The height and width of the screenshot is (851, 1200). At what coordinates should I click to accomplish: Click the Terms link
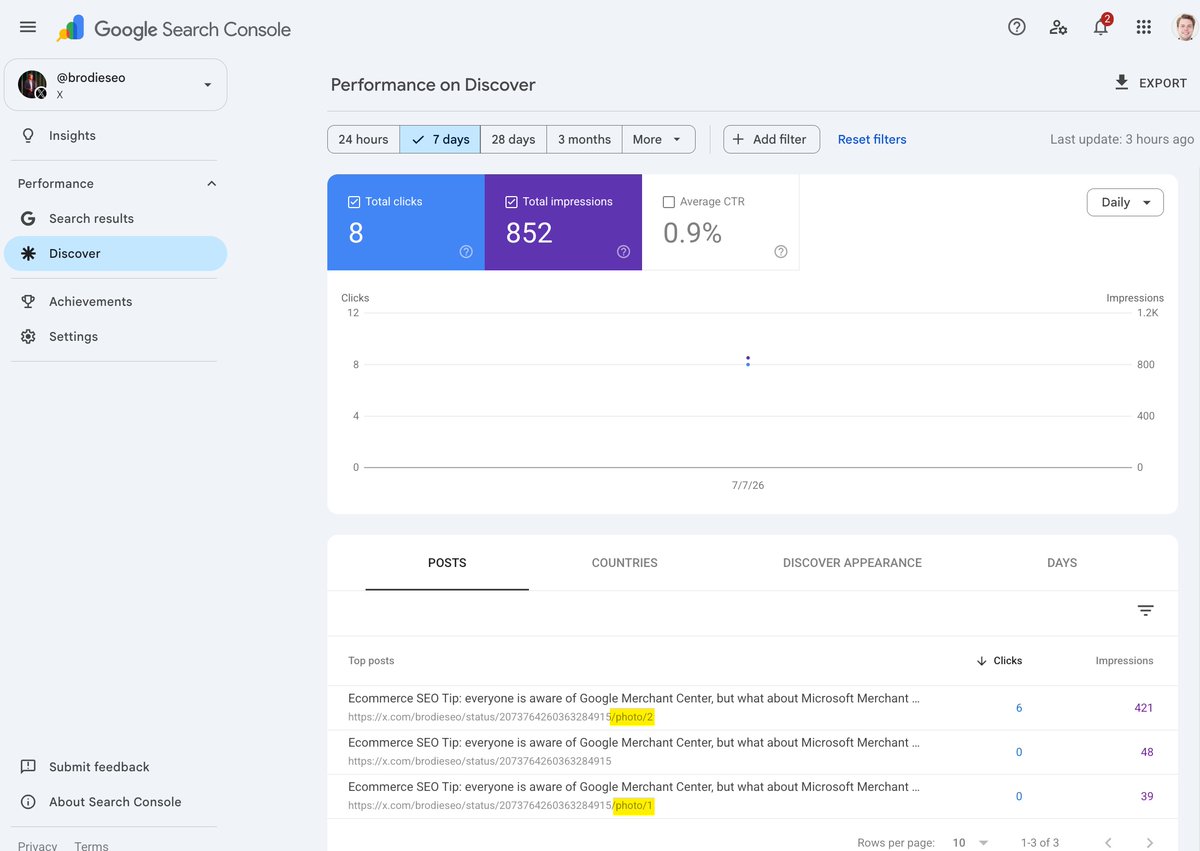91,846
